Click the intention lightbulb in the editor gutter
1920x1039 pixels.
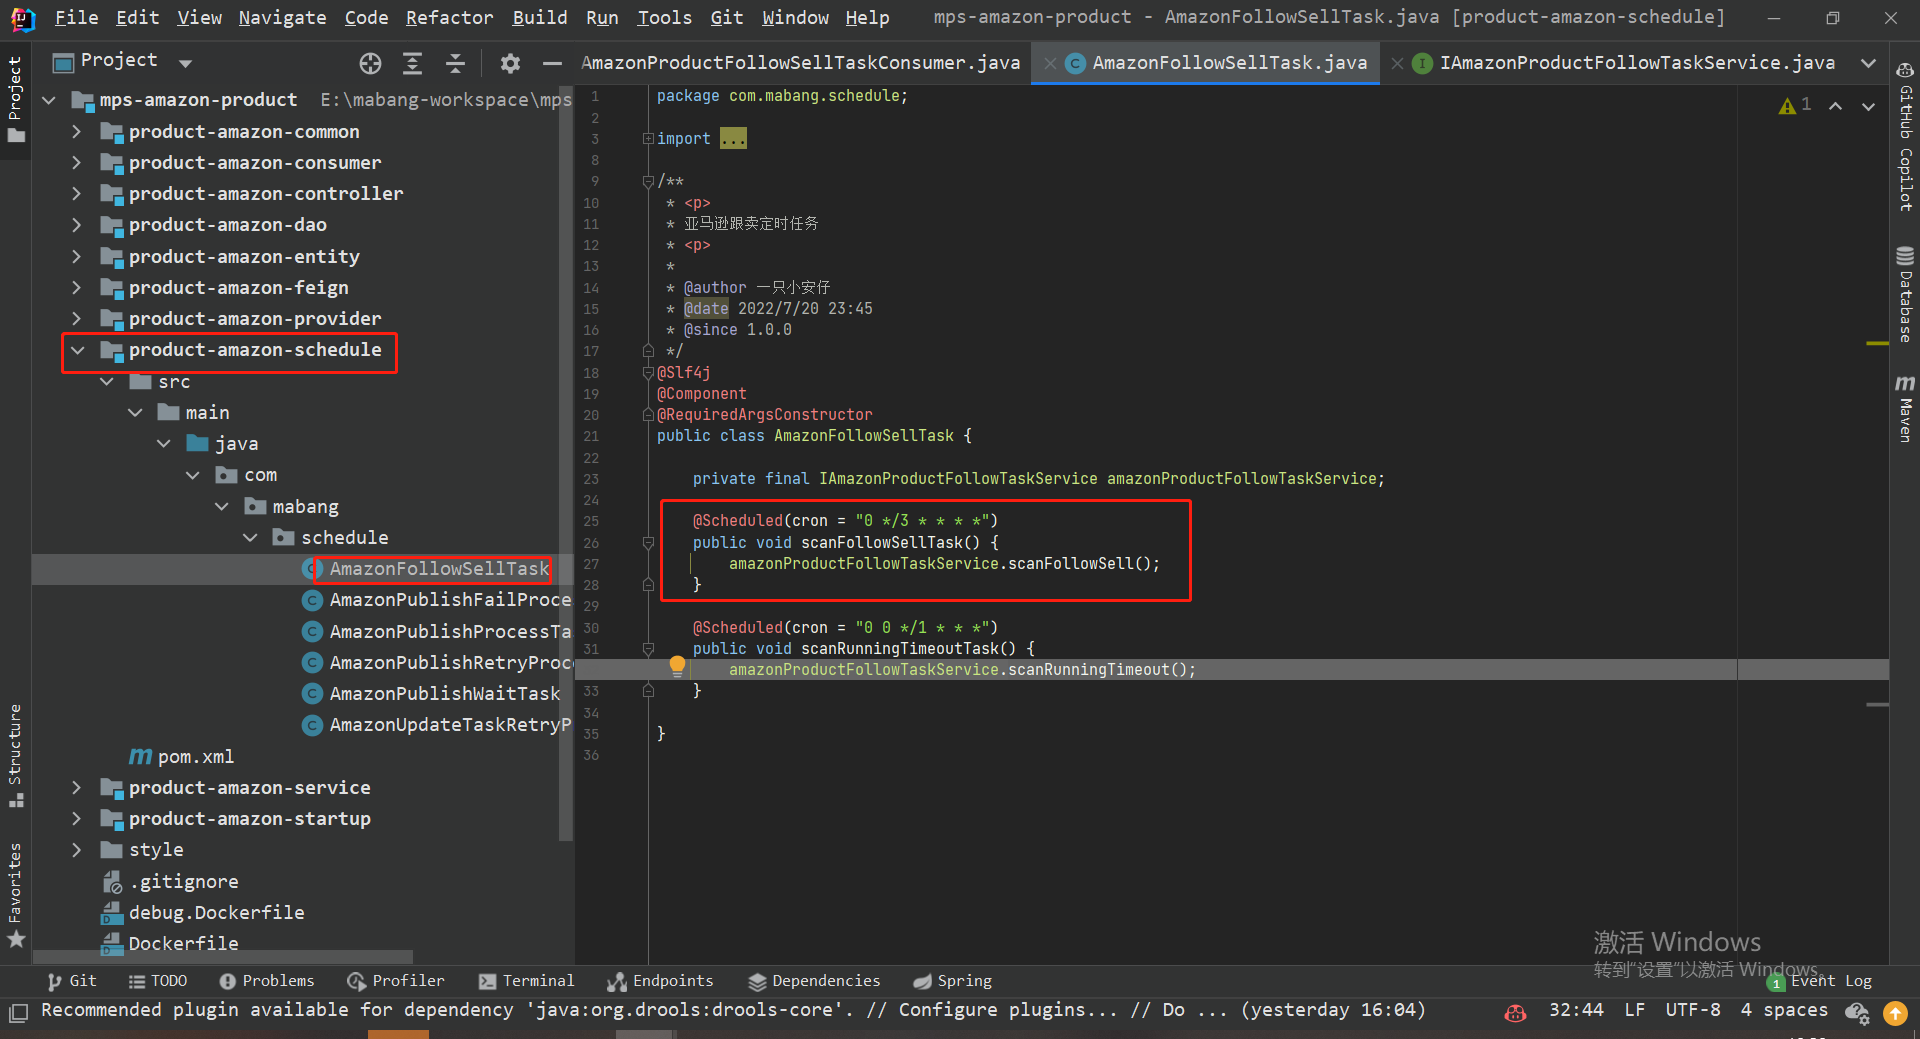point(677,665)
